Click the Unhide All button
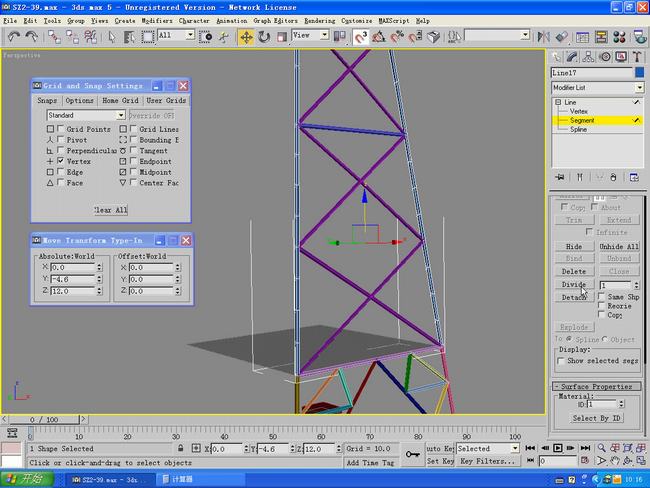The height and width of the screenshot is (488, 650). (x=619, y=246)
